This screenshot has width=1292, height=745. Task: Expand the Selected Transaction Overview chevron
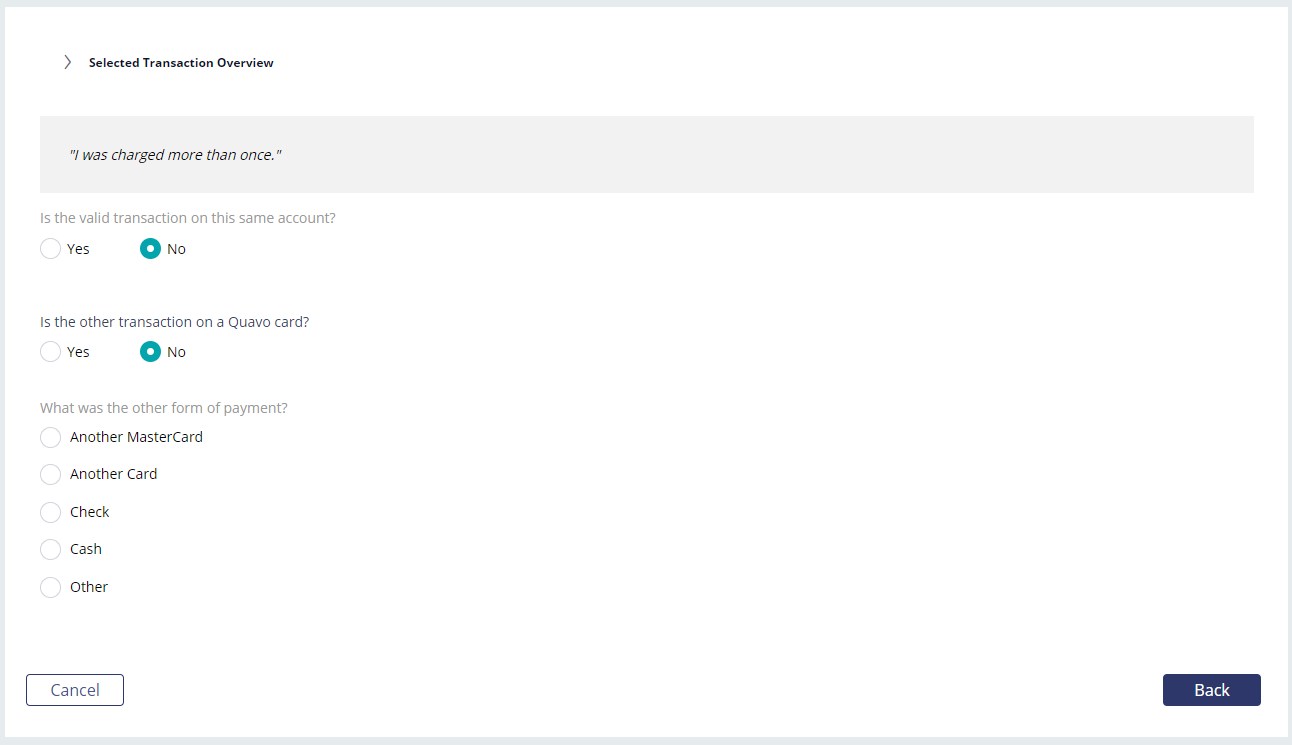point(67,62)
